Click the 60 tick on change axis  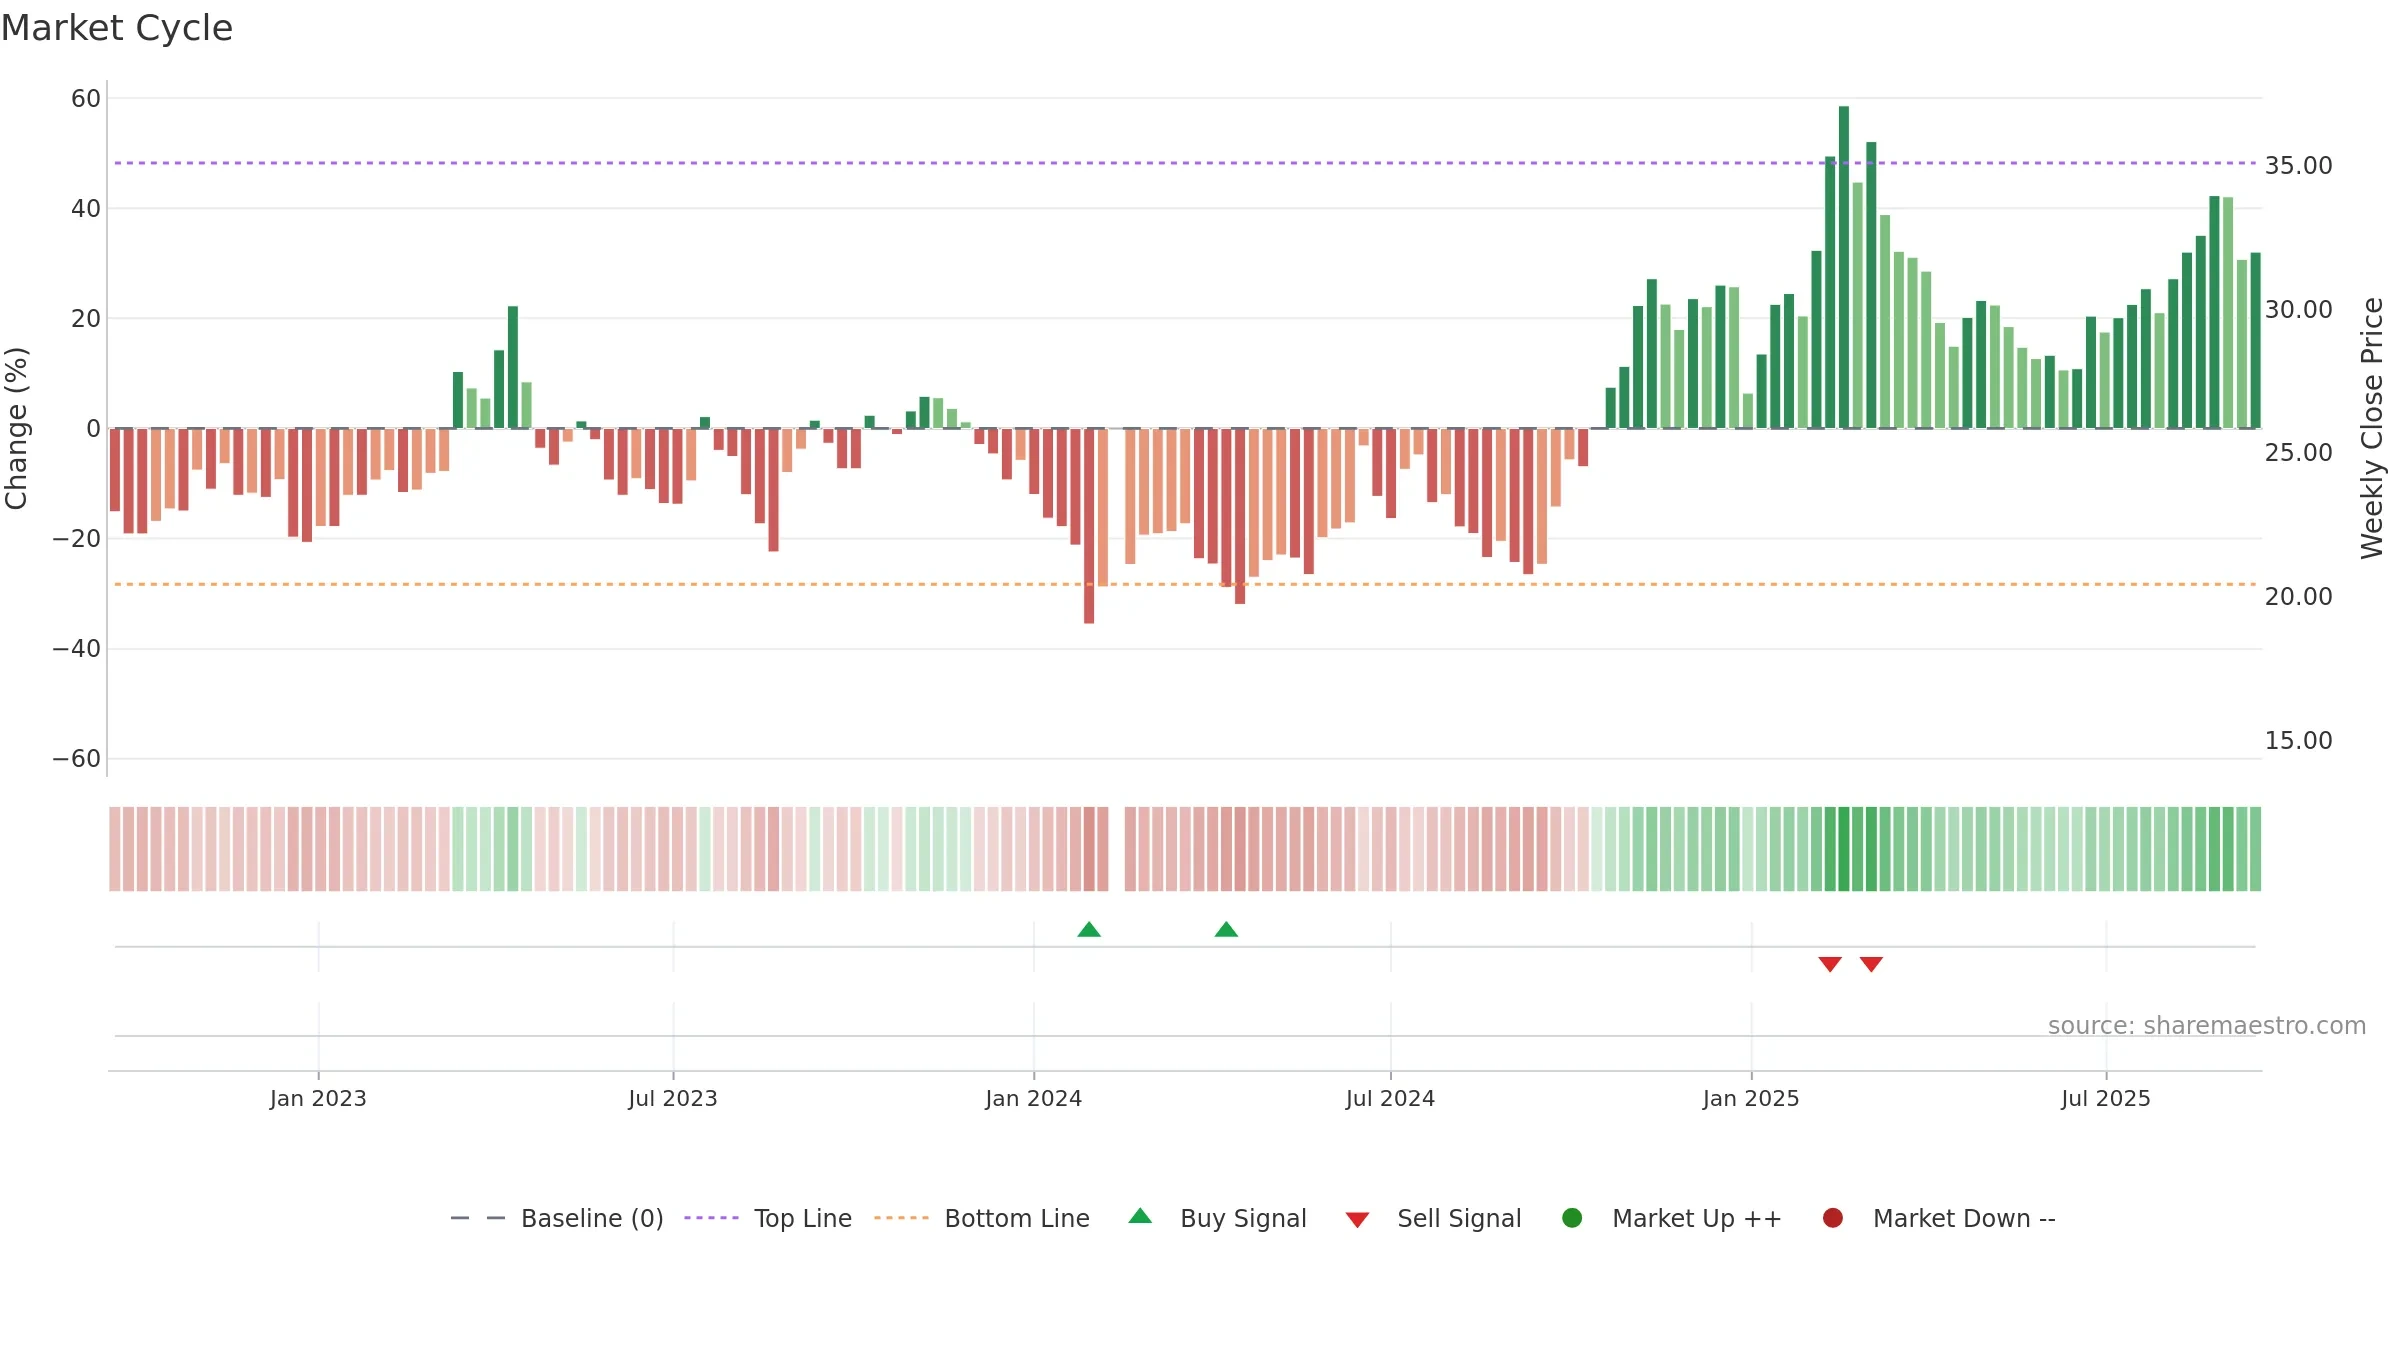(x=86, y=99)
